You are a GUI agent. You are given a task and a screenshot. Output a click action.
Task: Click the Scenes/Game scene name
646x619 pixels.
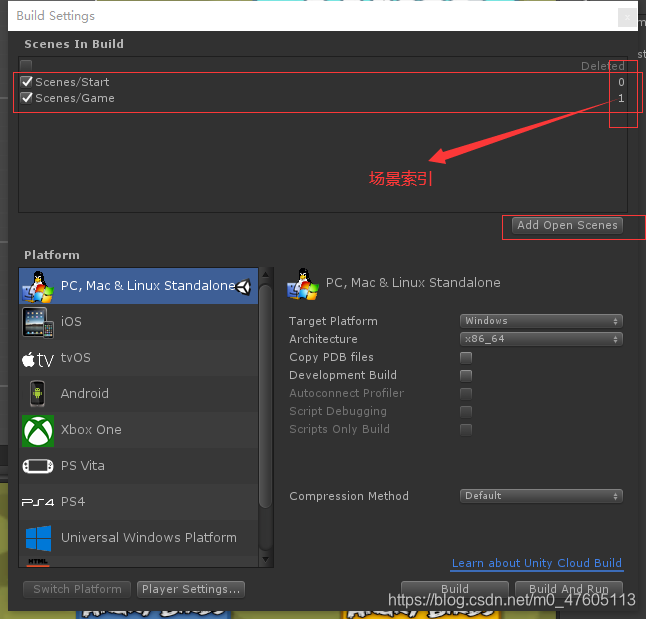coord(75,98)
